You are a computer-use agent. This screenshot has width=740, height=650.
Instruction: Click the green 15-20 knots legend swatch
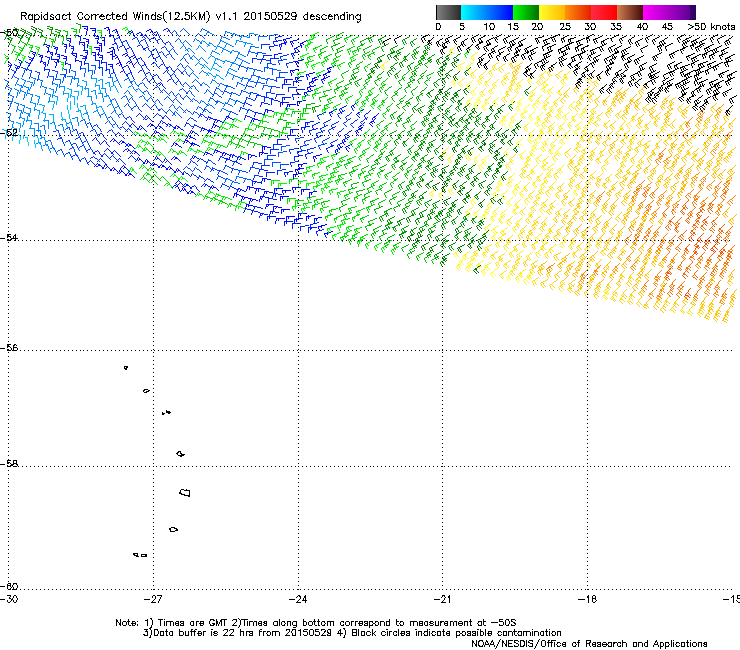click(x=526, y=12)
